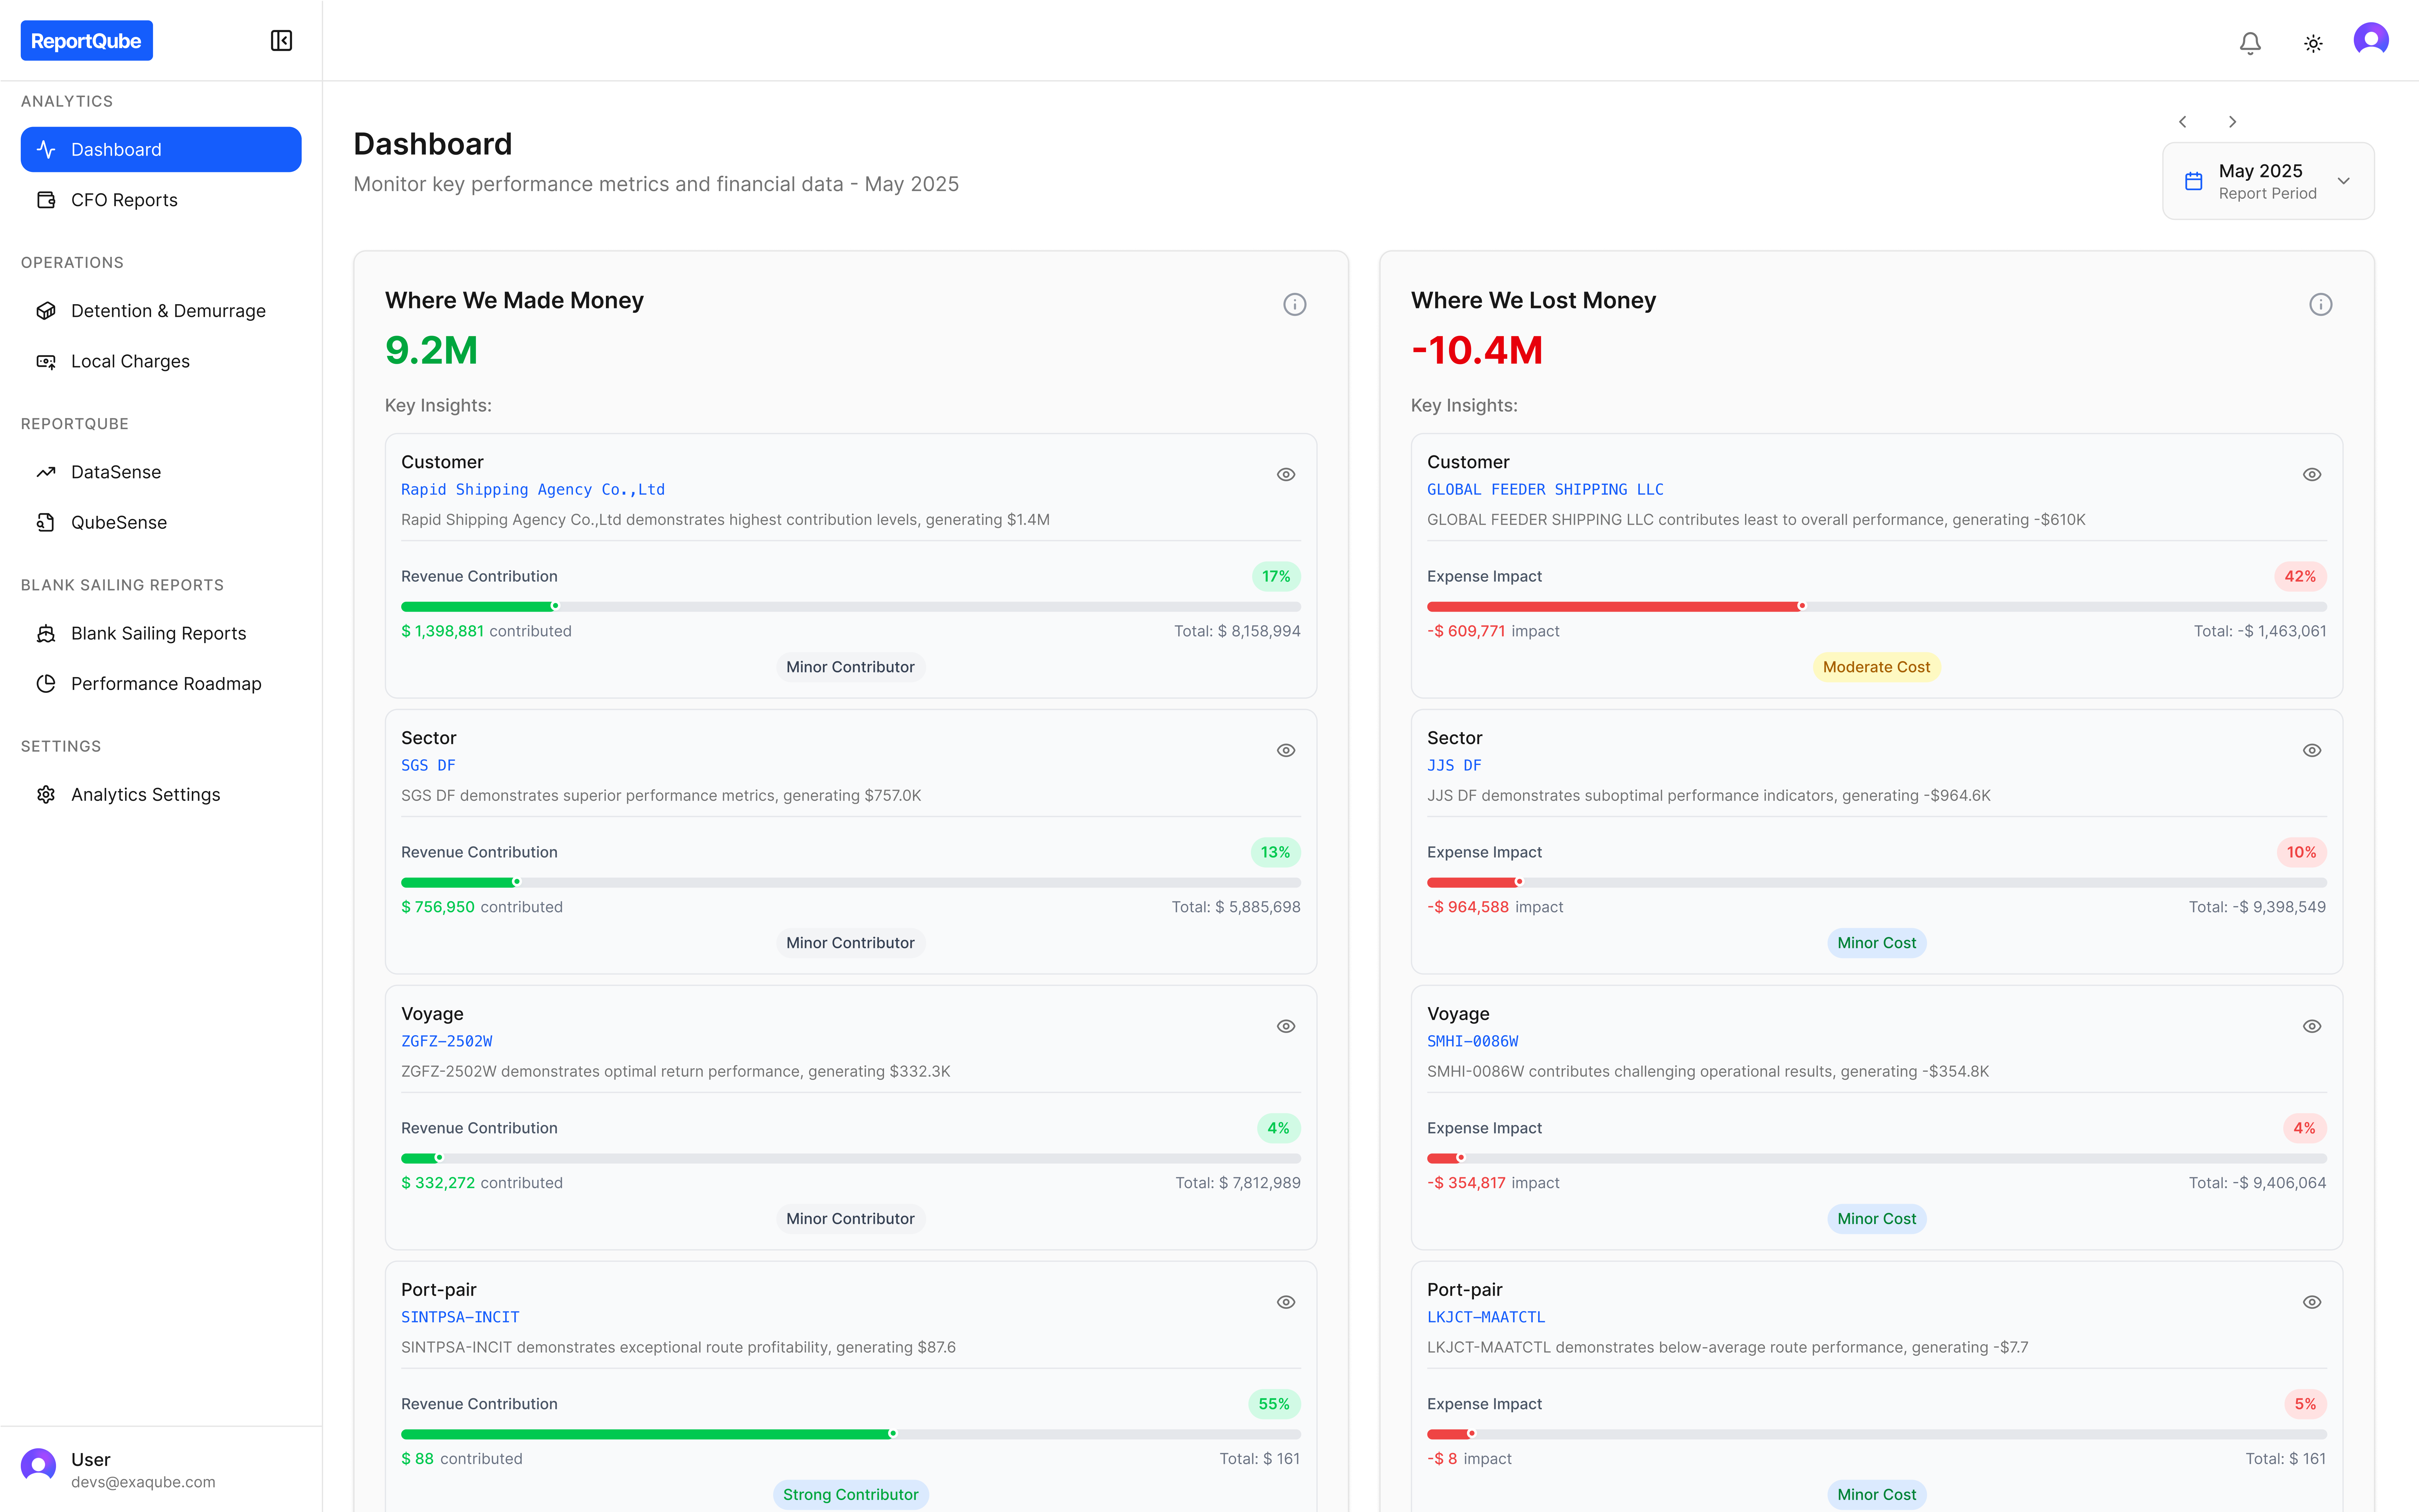
Task: Open Detention & Demurrage
Action: click(161, 311)
